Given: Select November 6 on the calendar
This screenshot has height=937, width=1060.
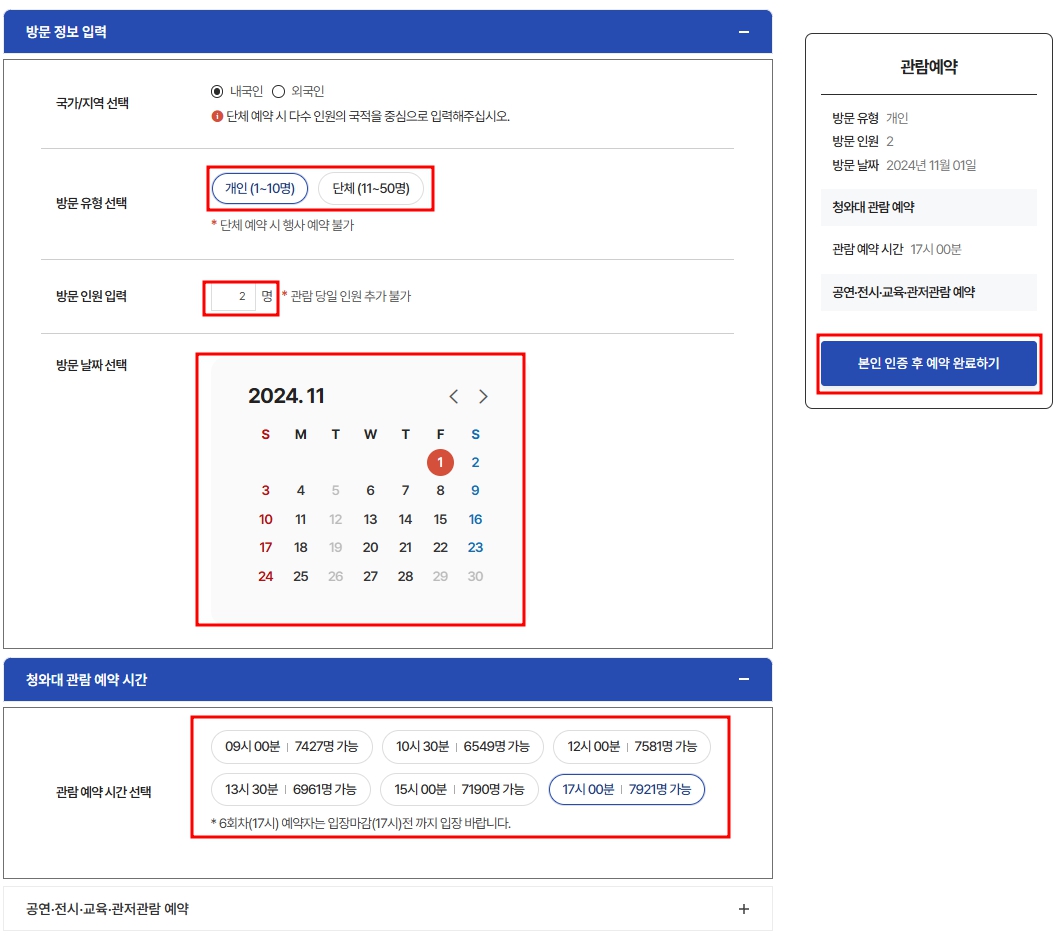Looking at the screenshot, I should [x=370, y=491].
